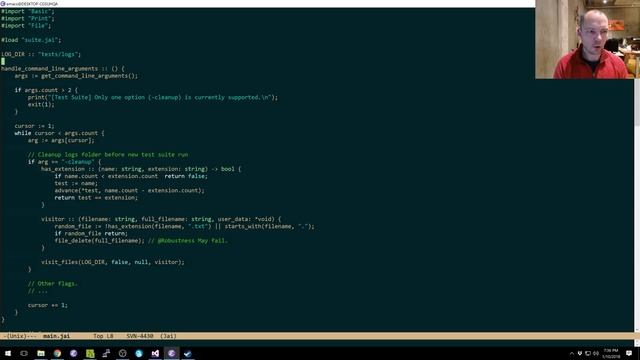Open the Windows Start menu
The height and width of the screenshot is (360, 640).
(8, 353)
